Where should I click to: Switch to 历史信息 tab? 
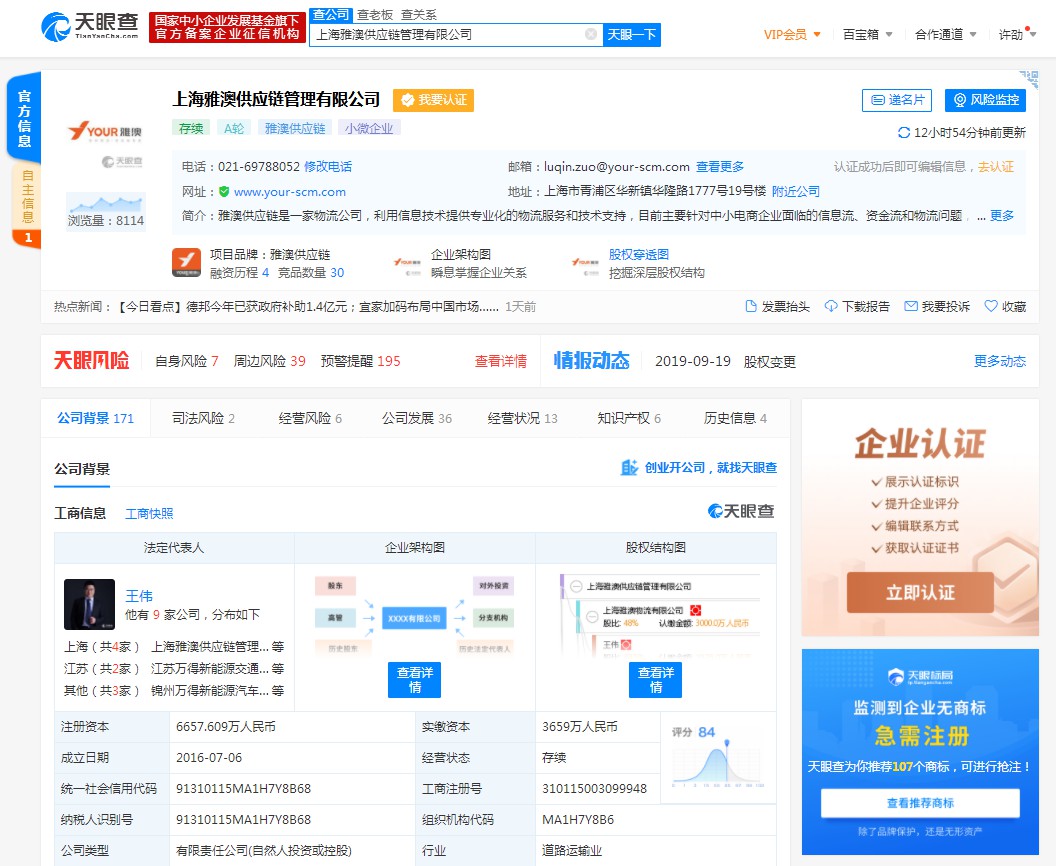pos(735,418)
